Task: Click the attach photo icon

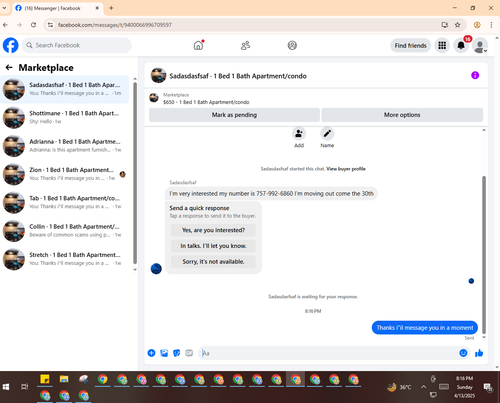Action: 164,353
